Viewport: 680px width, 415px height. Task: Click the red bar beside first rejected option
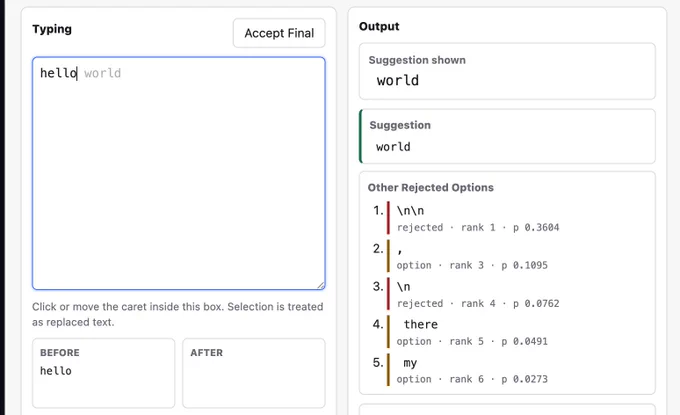[388, 218]
